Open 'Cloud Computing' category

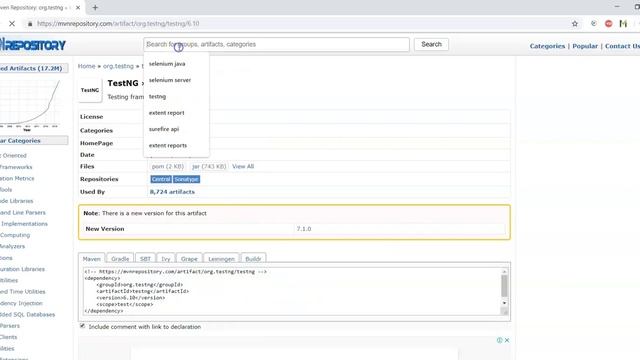tap(15, 235)
